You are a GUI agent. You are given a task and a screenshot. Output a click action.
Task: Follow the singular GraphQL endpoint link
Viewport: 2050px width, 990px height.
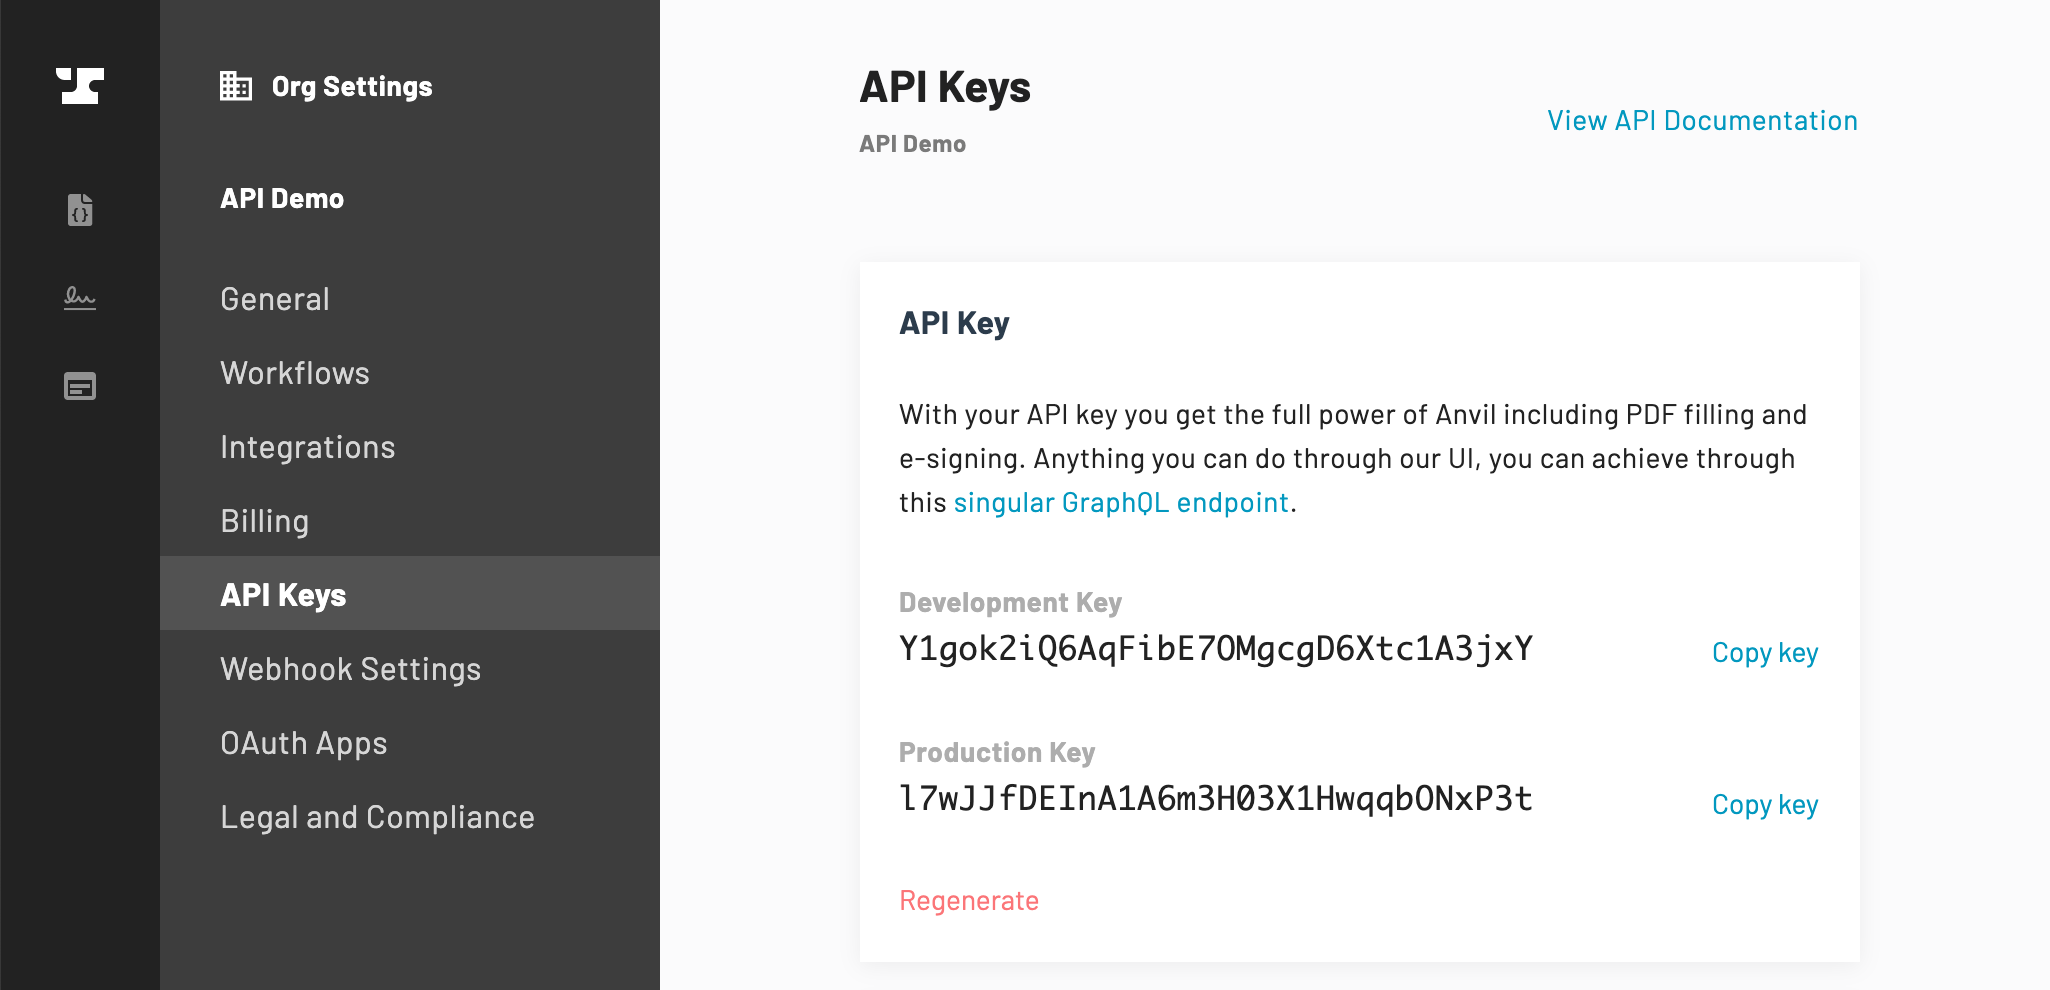[x=1121, y=502]
